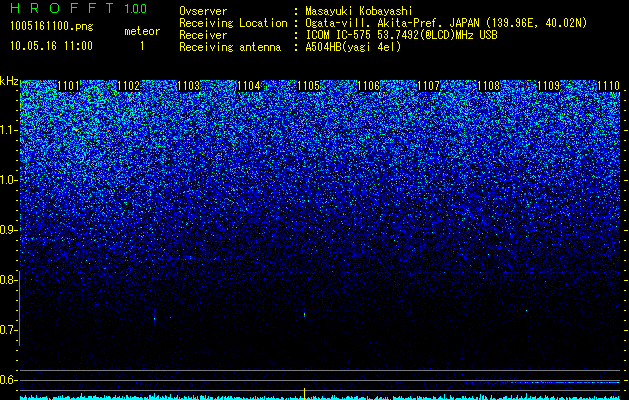
Task: Click the file name 1005161100.png
Action: [x=52, y=26]
